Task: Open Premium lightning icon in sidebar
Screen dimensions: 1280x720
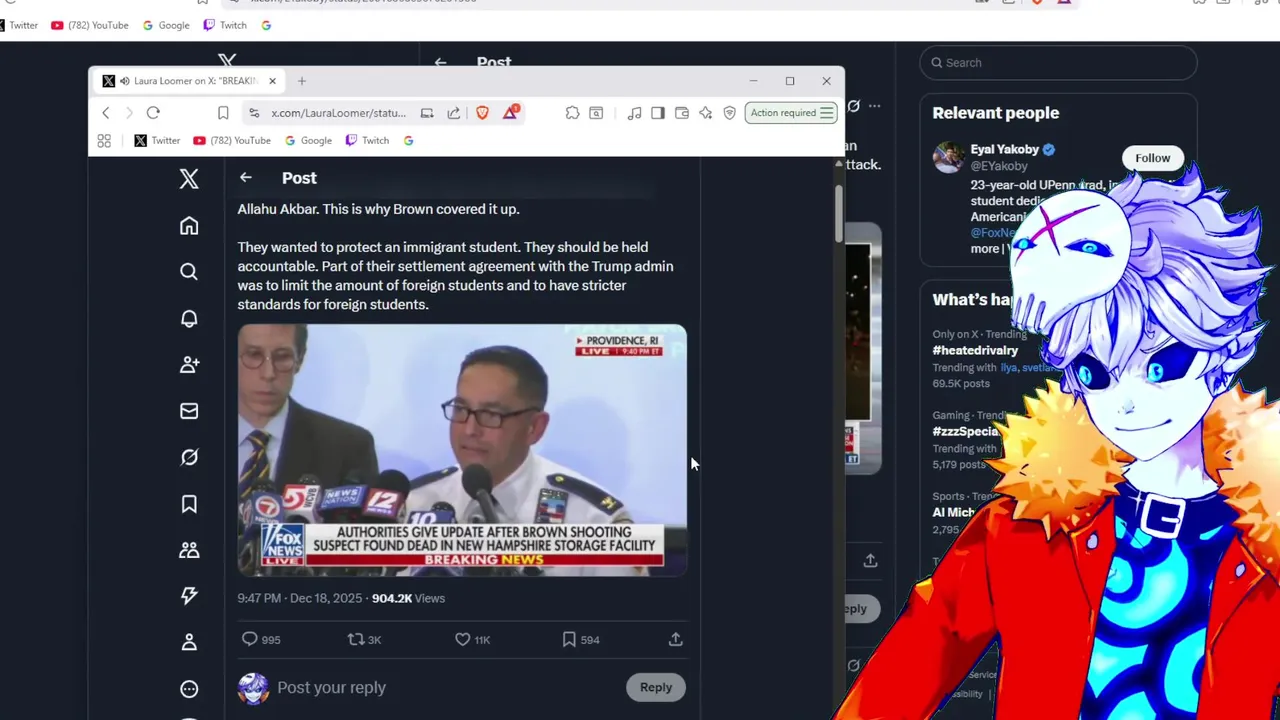Action: (189, 596)
